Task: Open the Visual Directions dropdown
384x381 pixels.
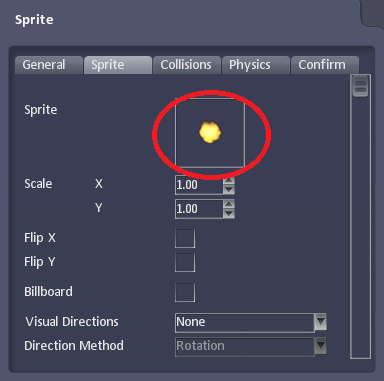Action: [x=251, y=322]
